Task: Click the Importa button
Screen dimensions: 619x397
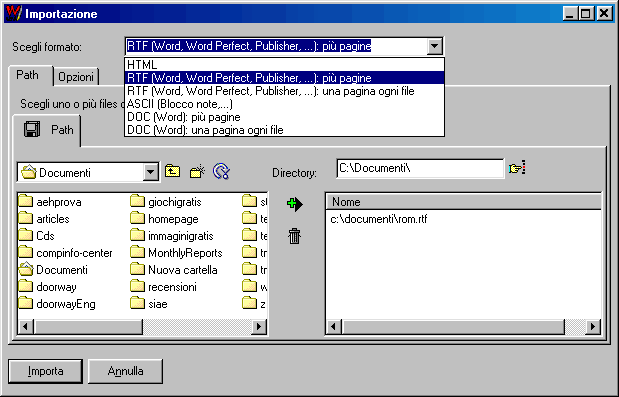Action: pyautogui.click(x=45, y=371)
